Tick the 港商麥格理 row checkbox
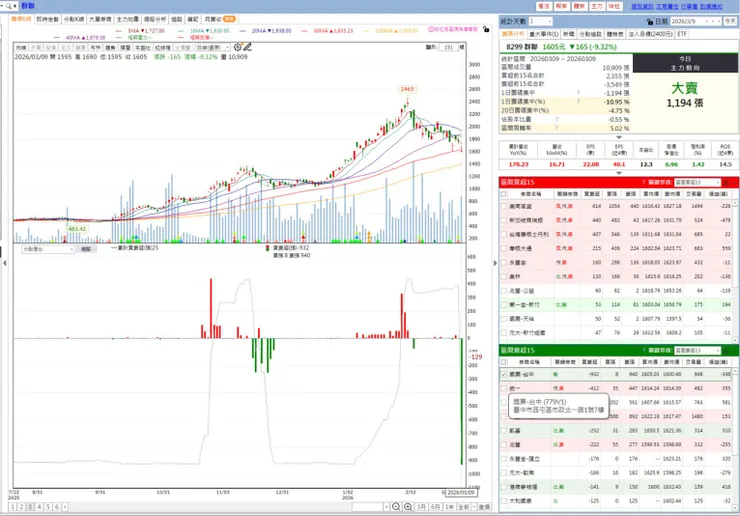740x516 pixels. pos(504,487)
